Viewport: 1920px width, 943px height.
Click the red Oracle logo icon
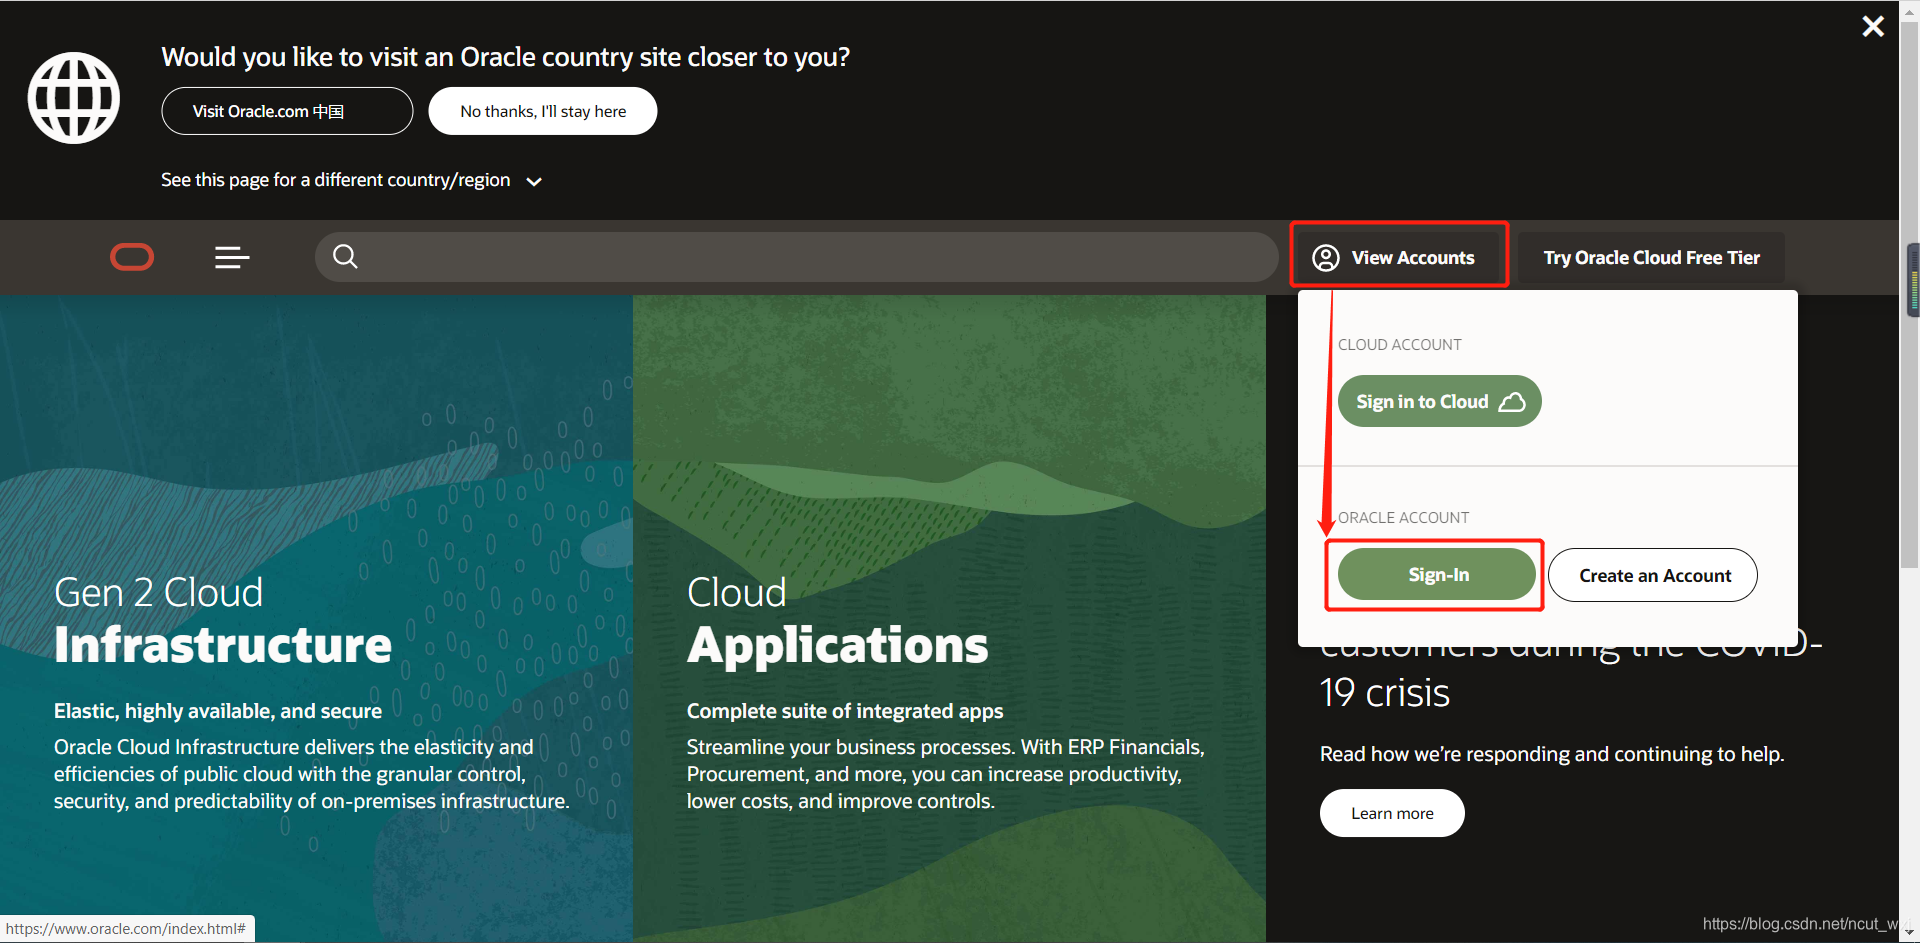click(x=132, y=258)
